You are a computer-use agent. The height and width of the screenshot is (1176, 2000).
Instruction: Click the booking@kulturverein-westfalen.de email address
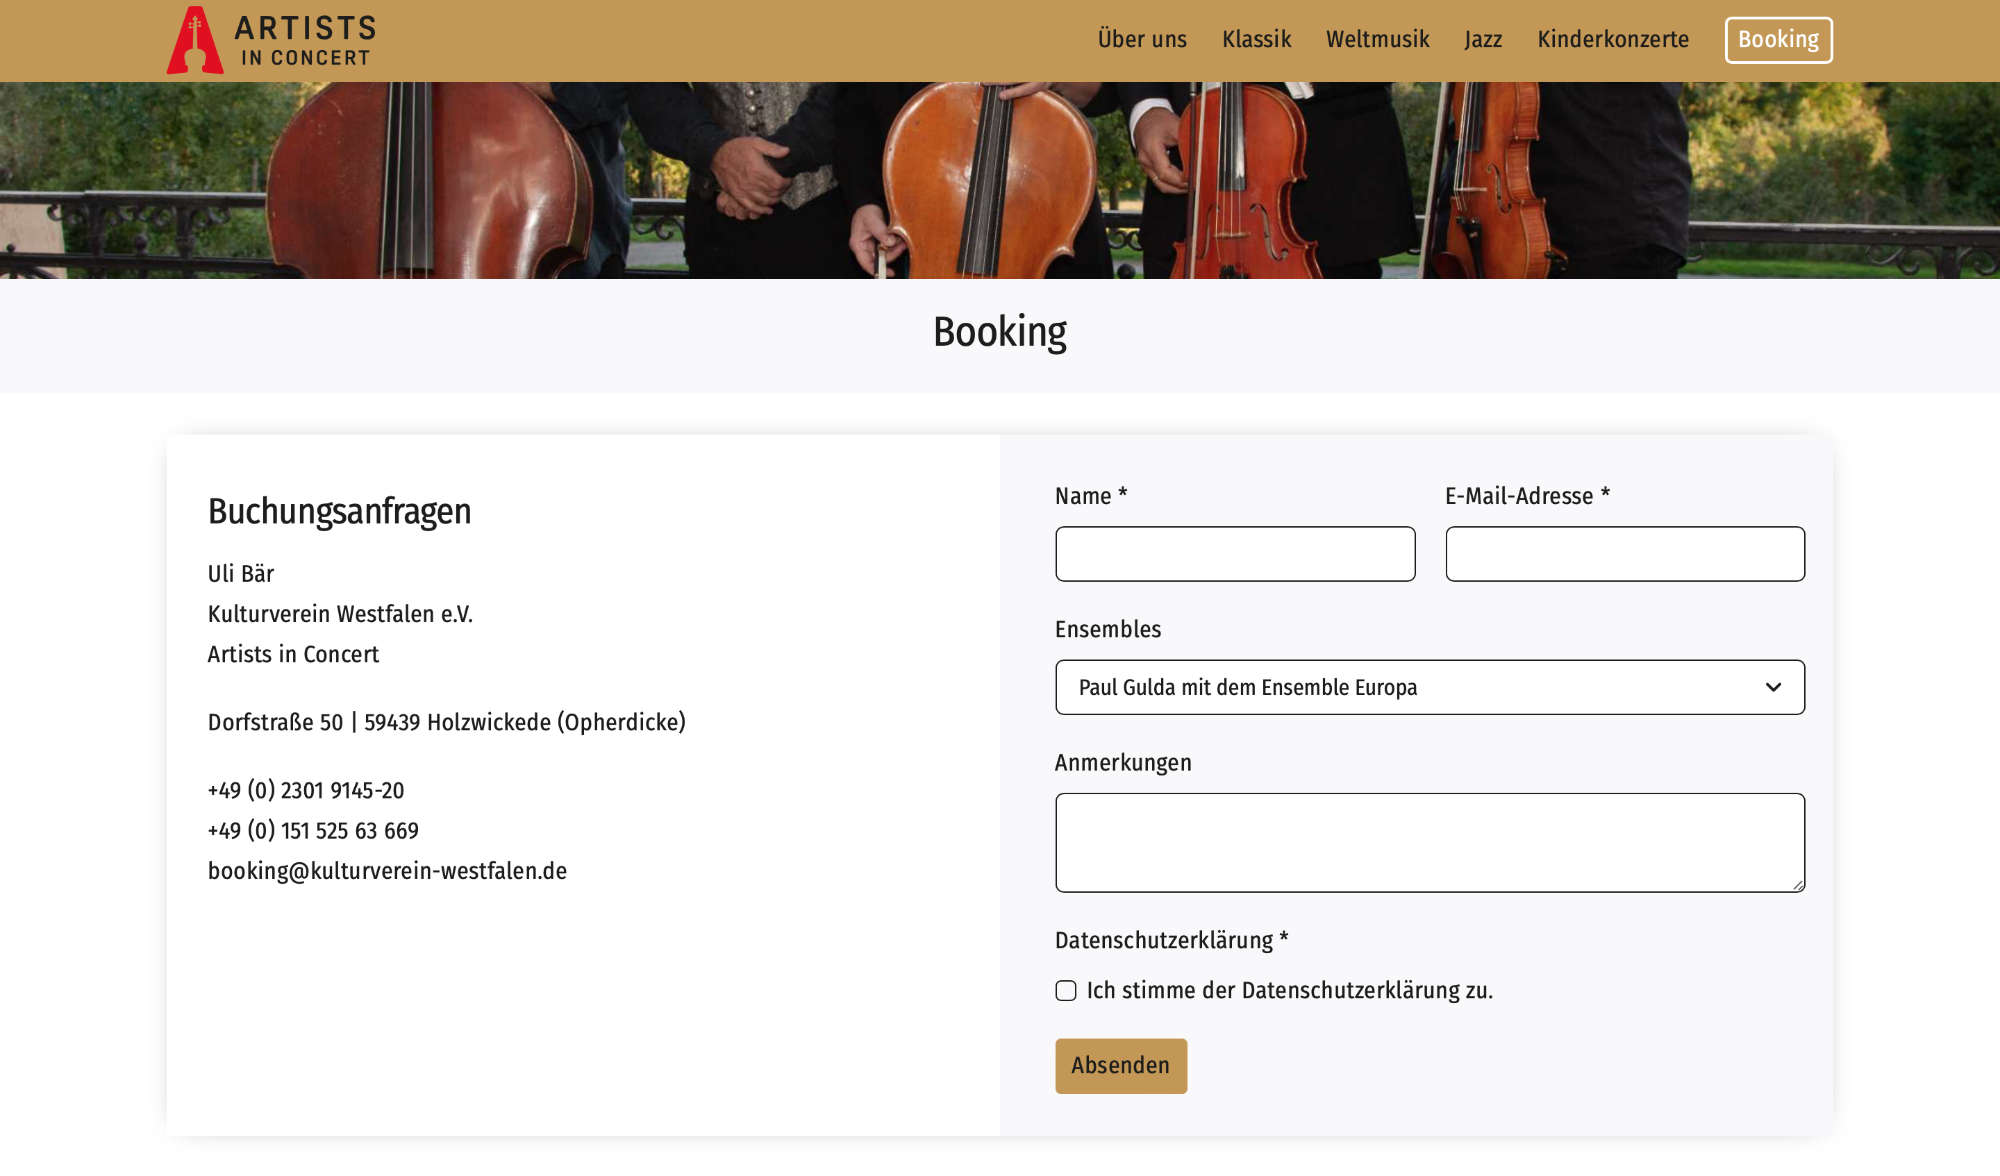pyautogui.click(x=387, y=871)
